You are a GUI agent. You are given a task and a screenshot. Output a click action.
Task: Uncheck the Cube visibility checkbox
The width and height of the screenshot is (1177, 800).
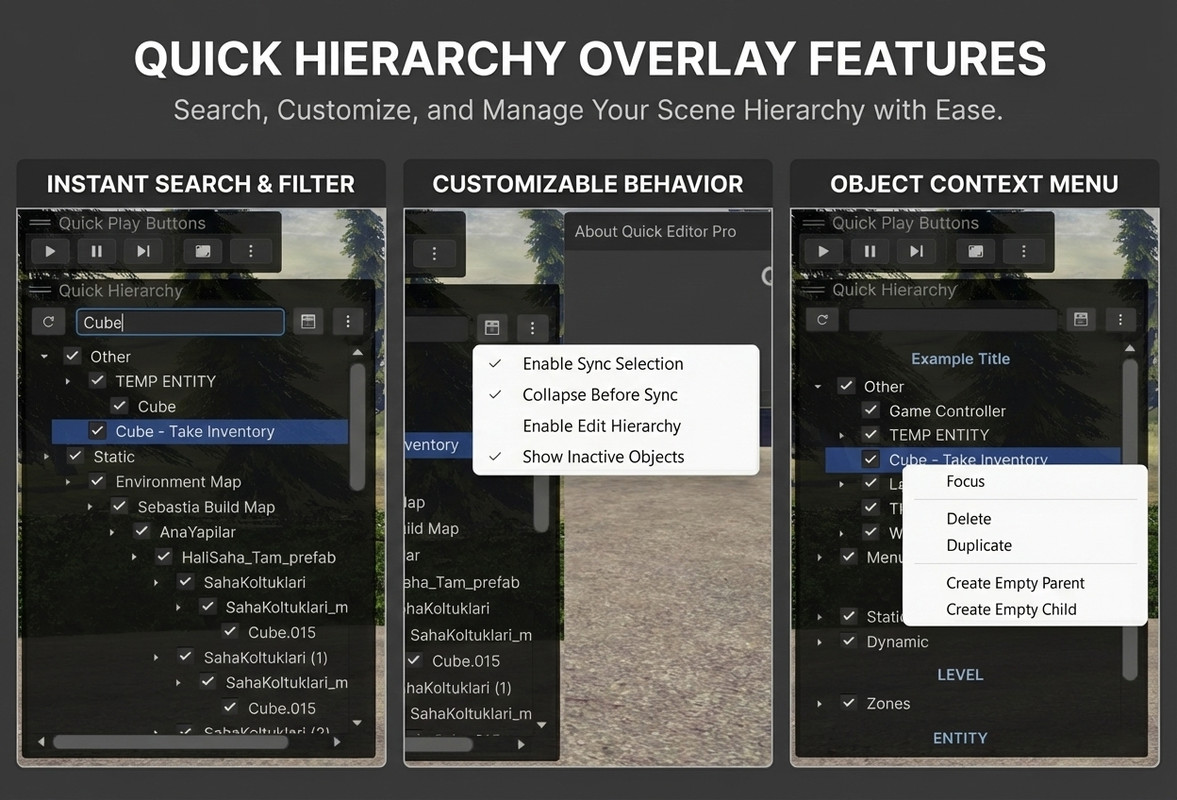coord(119,406)
